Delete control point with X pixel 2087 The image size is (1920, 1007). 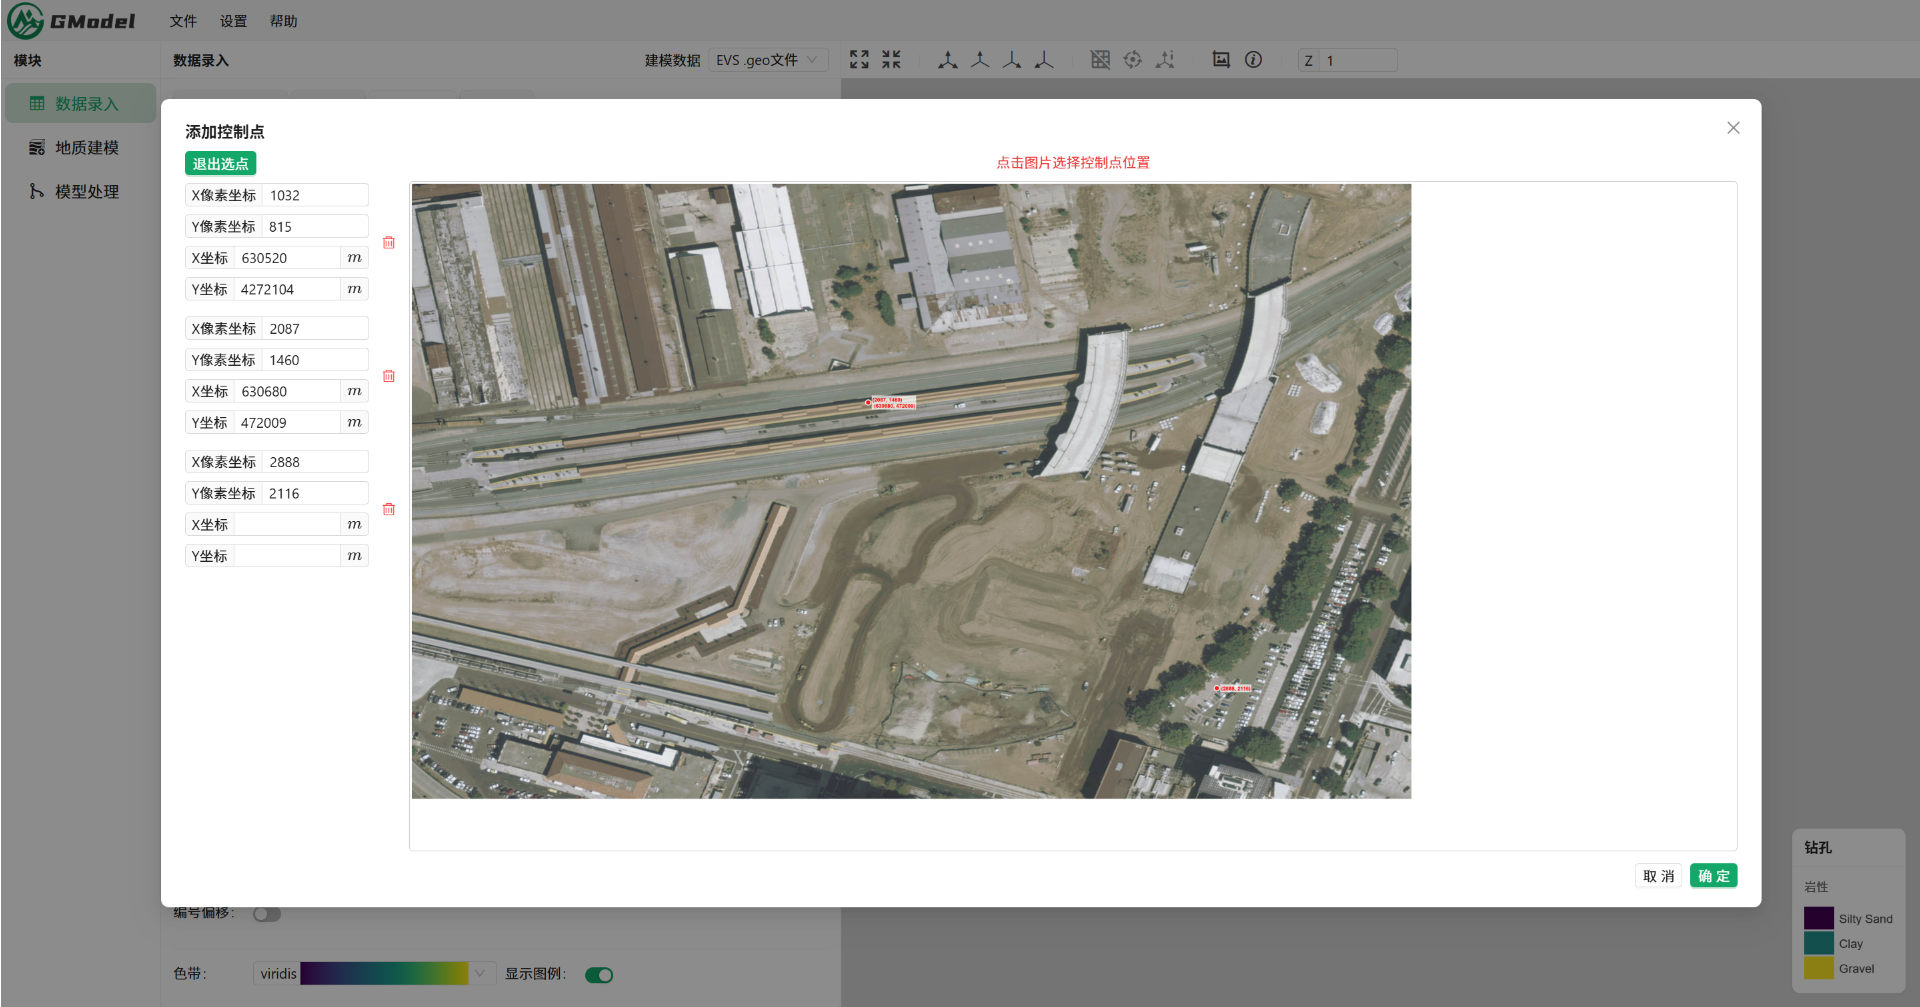click(x=389, y=376)
